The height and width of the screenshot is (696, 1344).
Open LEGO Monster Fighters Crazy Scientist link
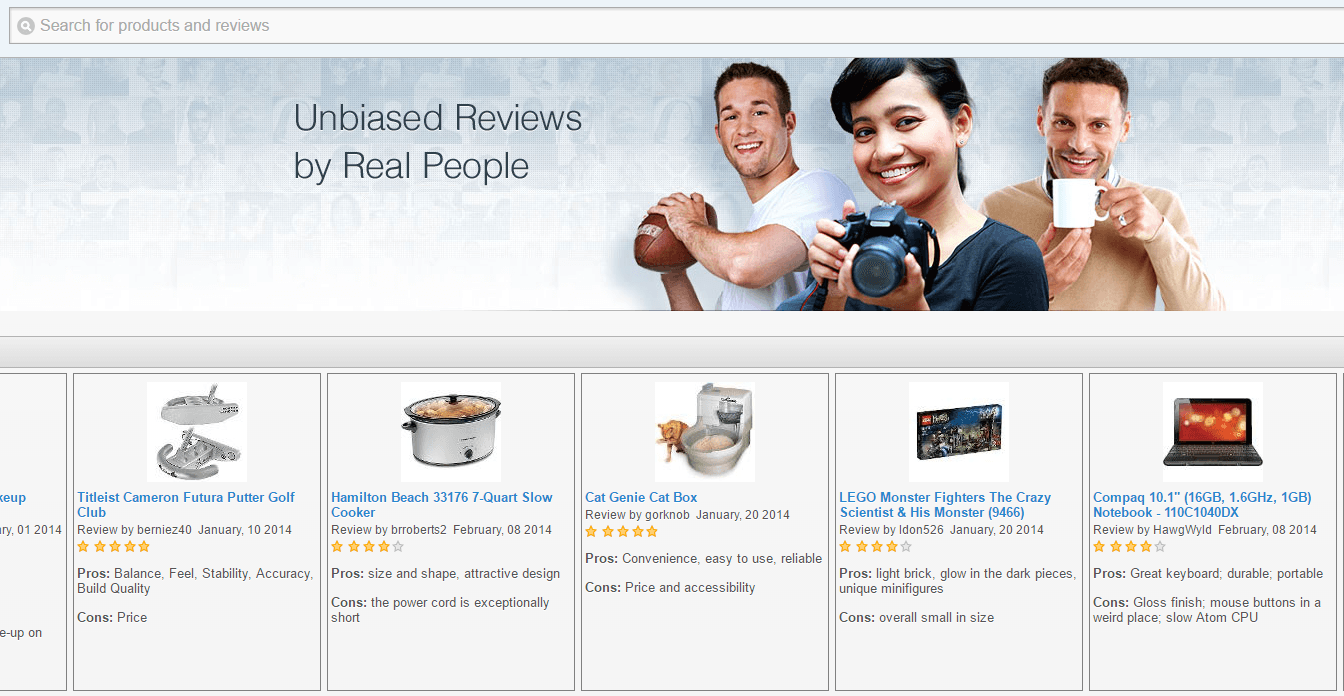(x=945, y=505)
